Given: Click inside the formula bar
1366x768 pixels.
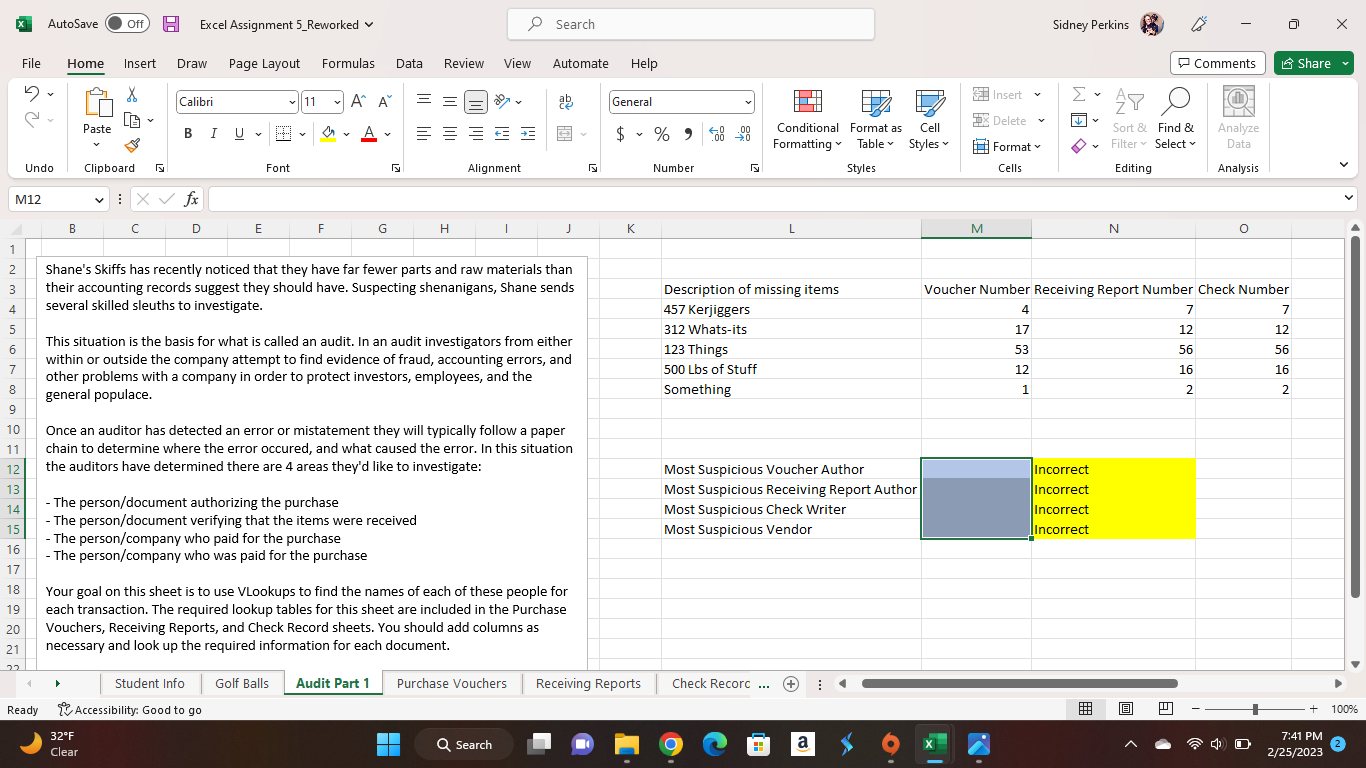Looking at the screenshot, I should [x=700, y=199].
